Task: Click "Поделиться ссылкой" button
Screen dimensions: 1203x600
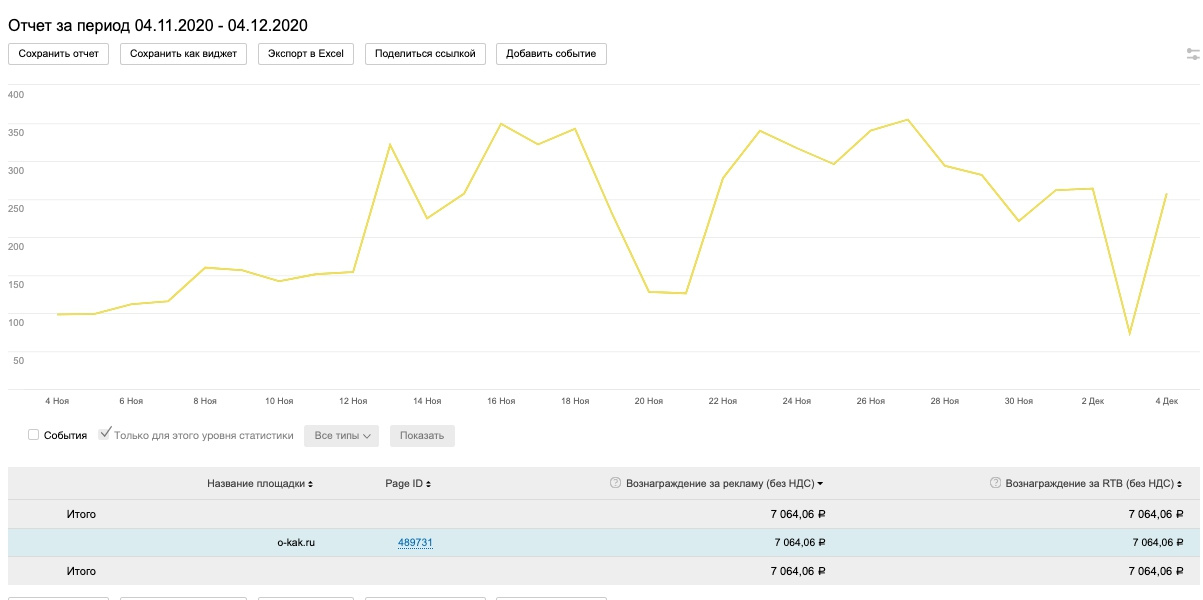Action: tap(425, 54)
